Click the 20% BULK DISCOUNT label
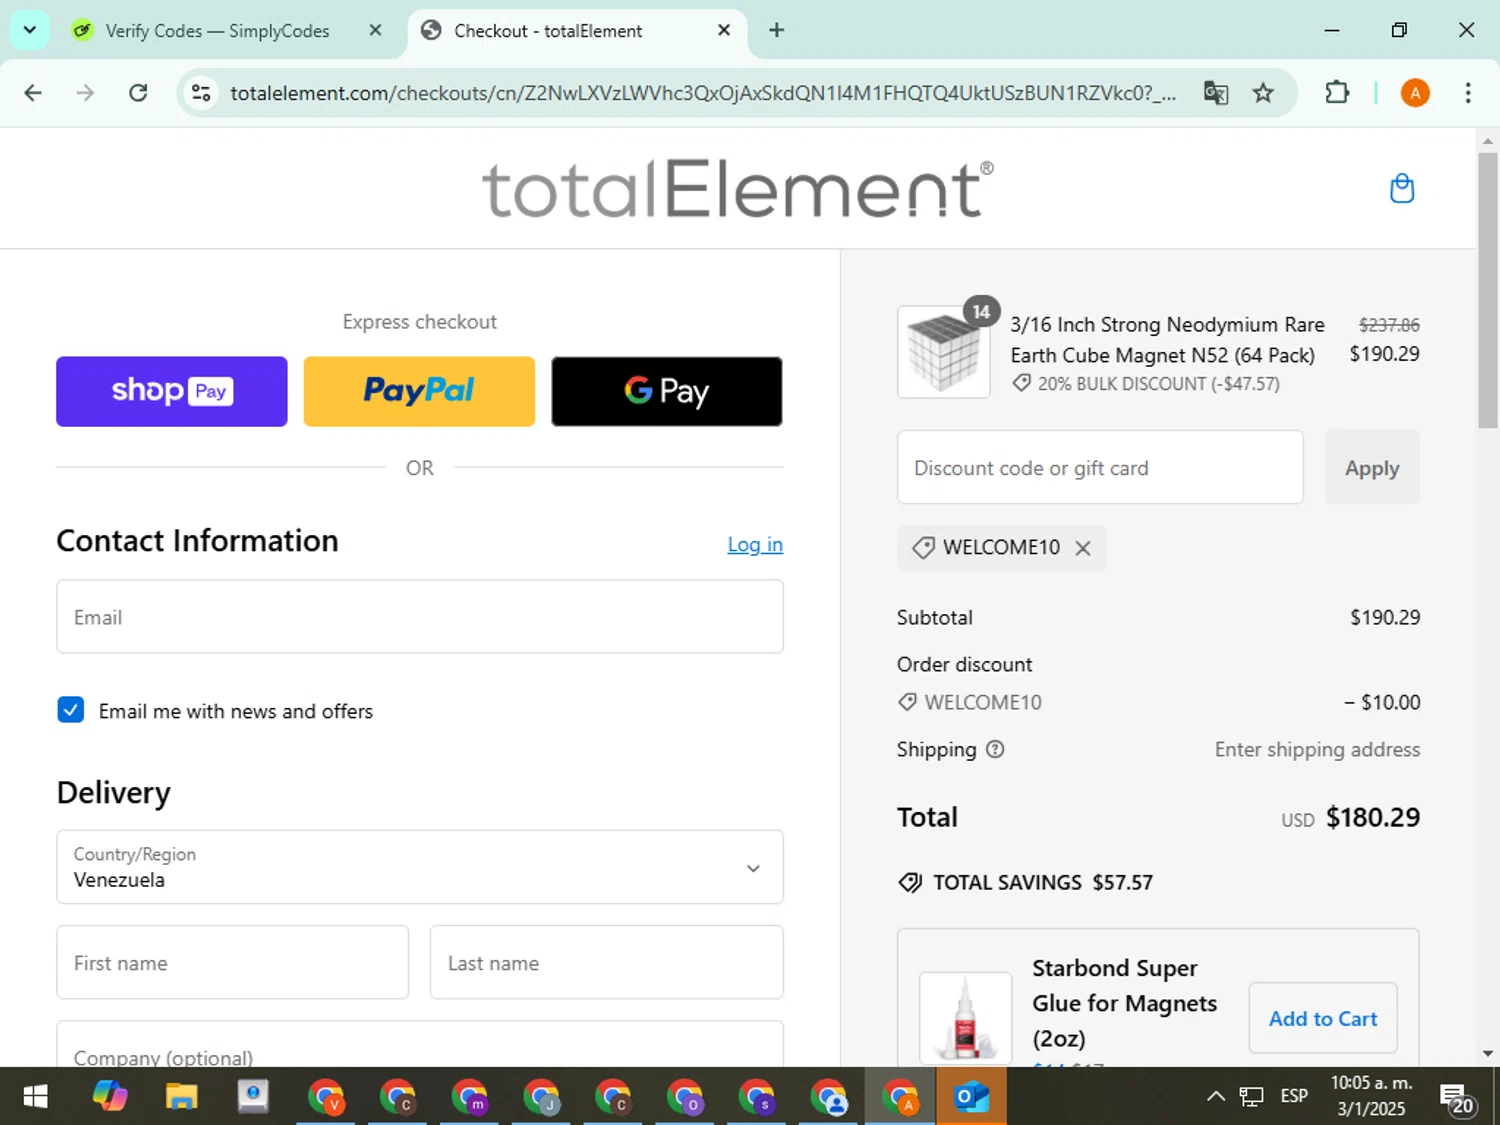This screenshot has width=1500, height=1125. (1158, 384)
